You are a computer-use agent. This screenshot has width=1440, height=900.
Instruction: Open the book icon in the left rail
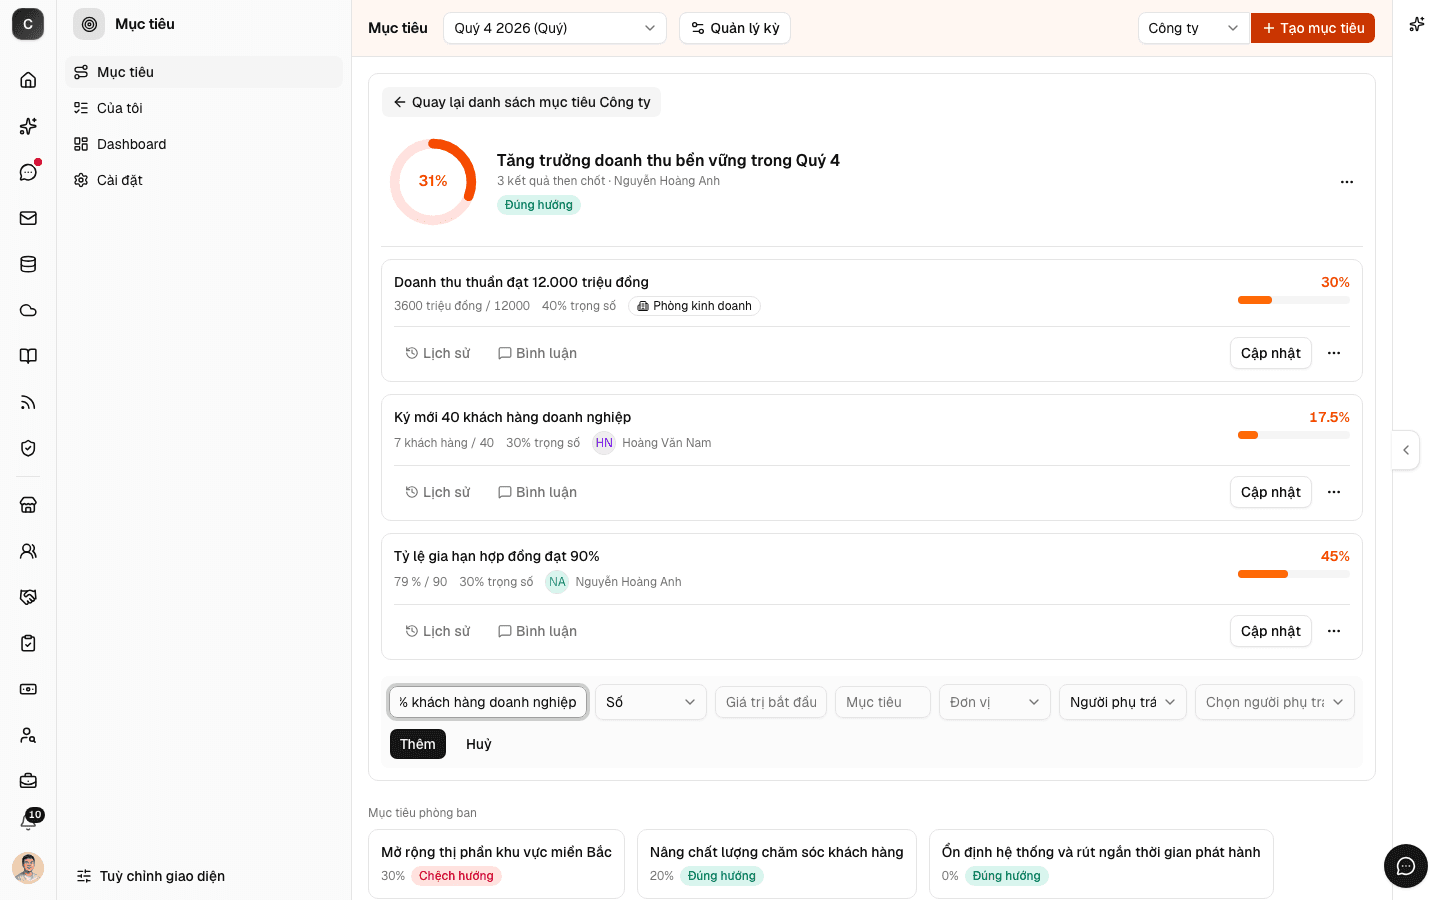pos(28,356)
